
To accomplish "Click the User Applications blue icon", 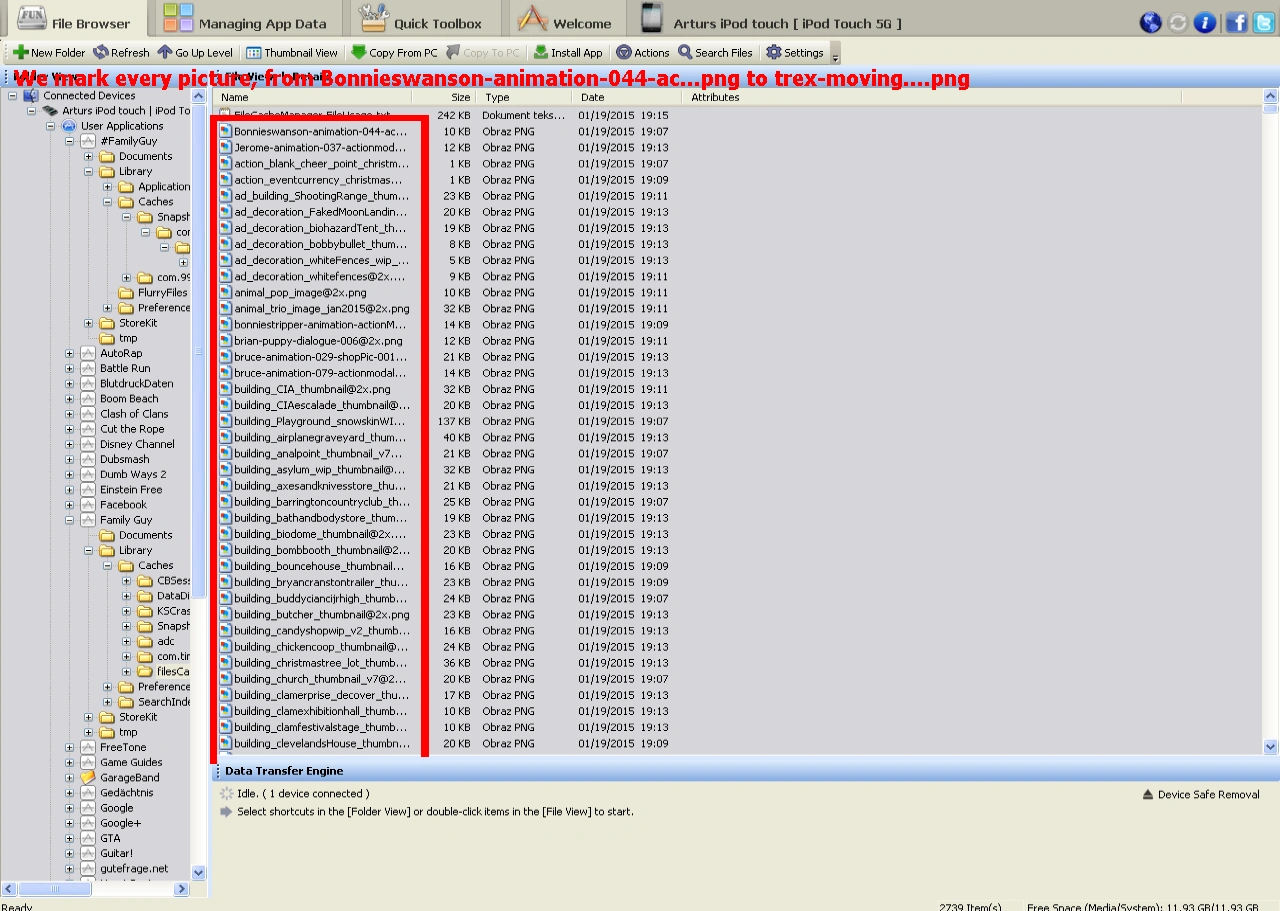I will pyautogui.click(x=69, y=126).
